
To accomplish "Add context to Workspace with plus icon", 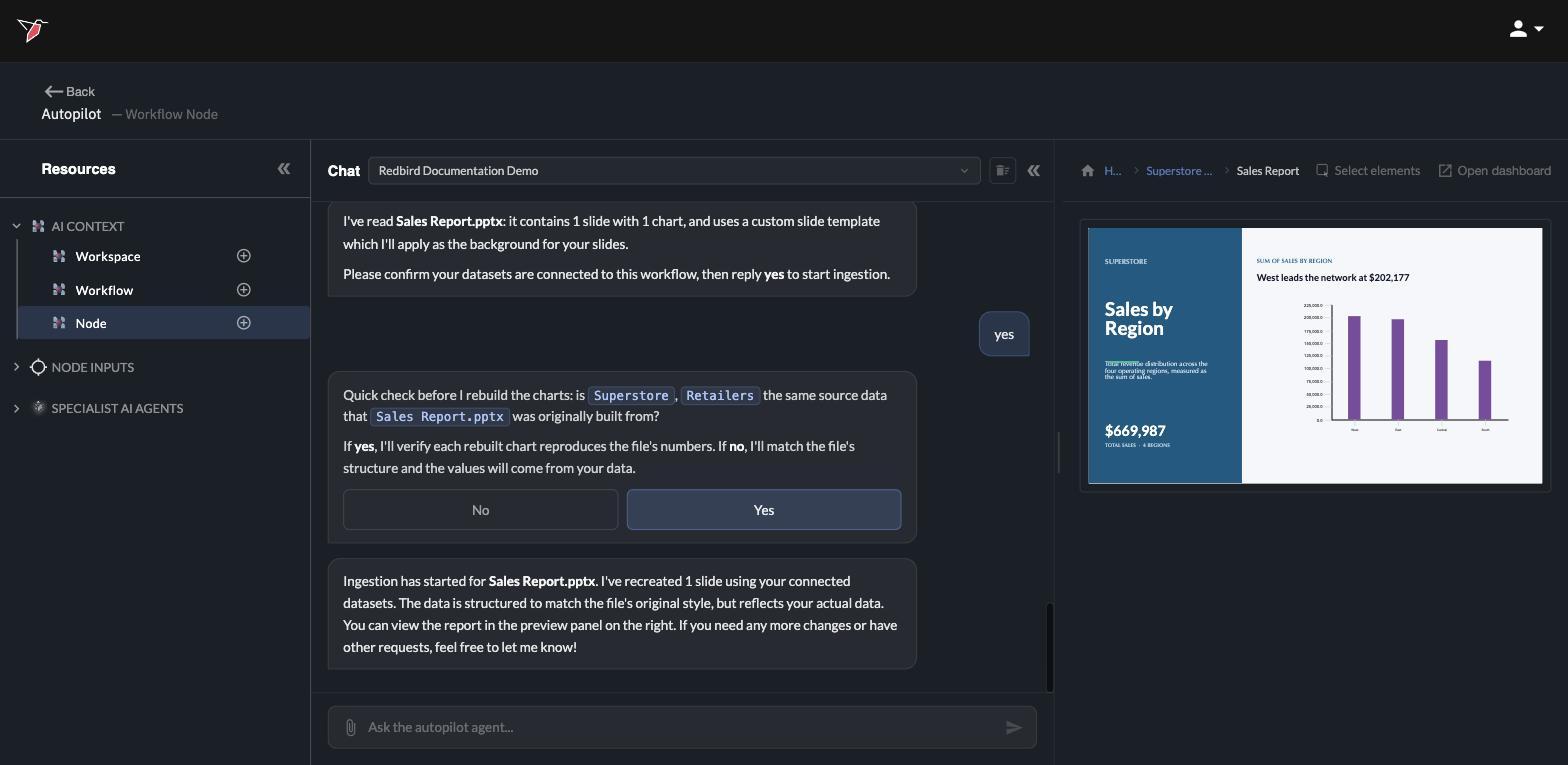I will [243, 256].
